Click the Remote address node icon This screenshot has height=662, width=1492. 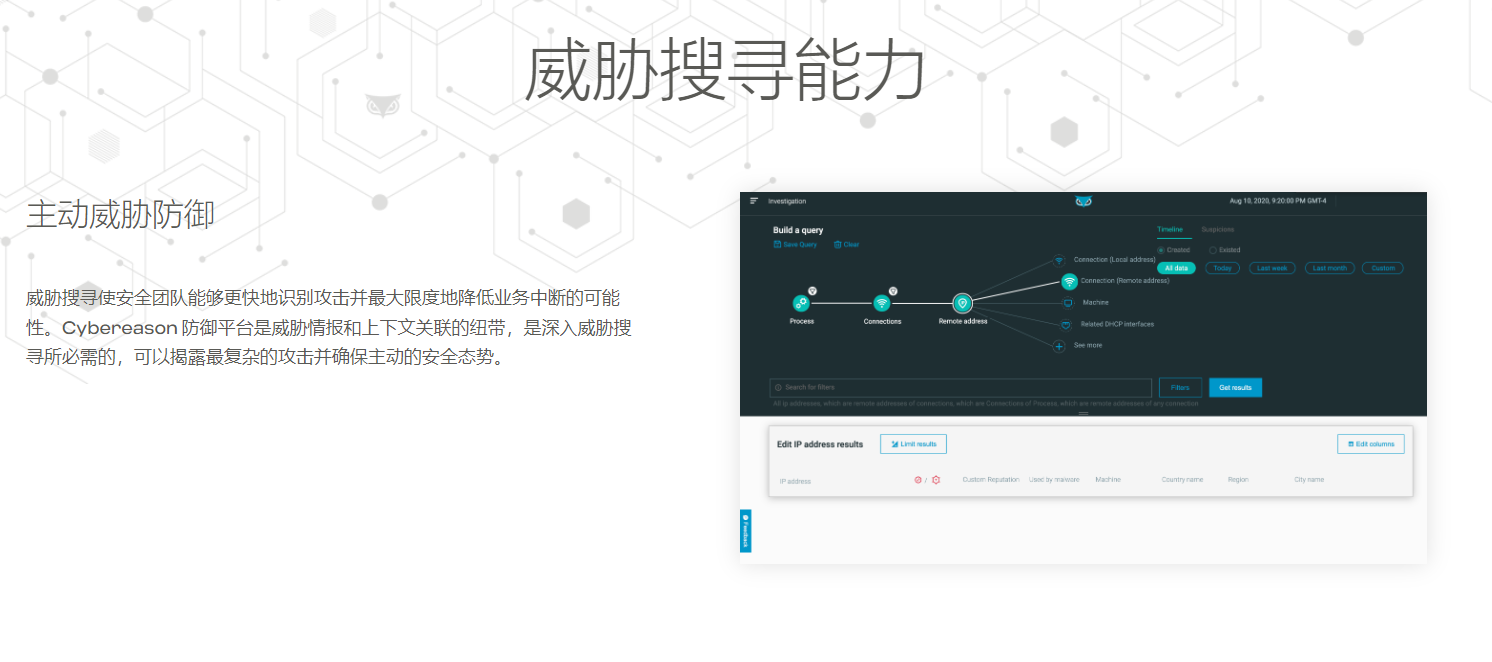point(962,303)
